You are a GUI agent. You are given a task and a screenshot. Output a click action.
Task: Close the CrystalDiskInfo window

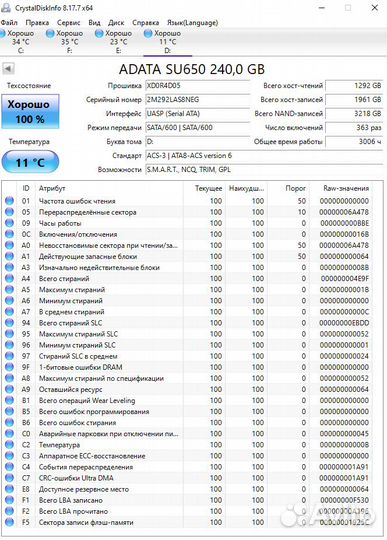click(x=375, y=7)
